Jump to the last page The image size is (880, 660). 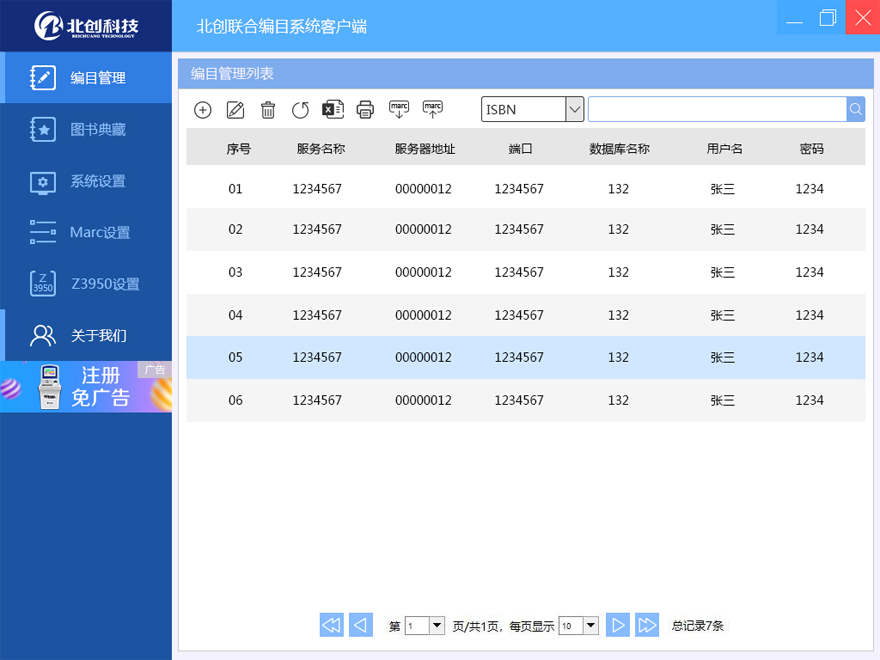tap(647, 625)
